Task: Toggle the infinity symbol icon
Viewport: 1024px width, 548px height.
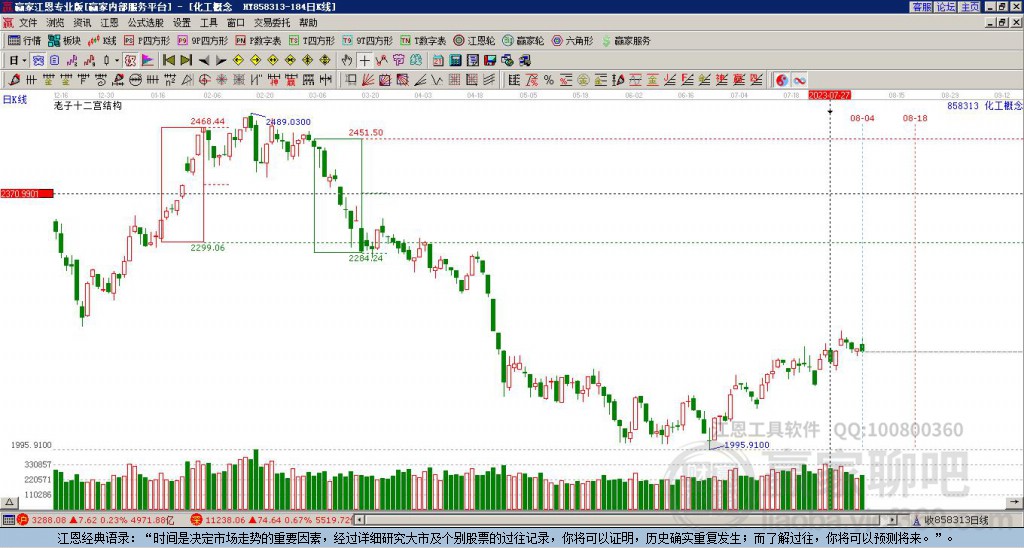Action: tap(799, 80)
